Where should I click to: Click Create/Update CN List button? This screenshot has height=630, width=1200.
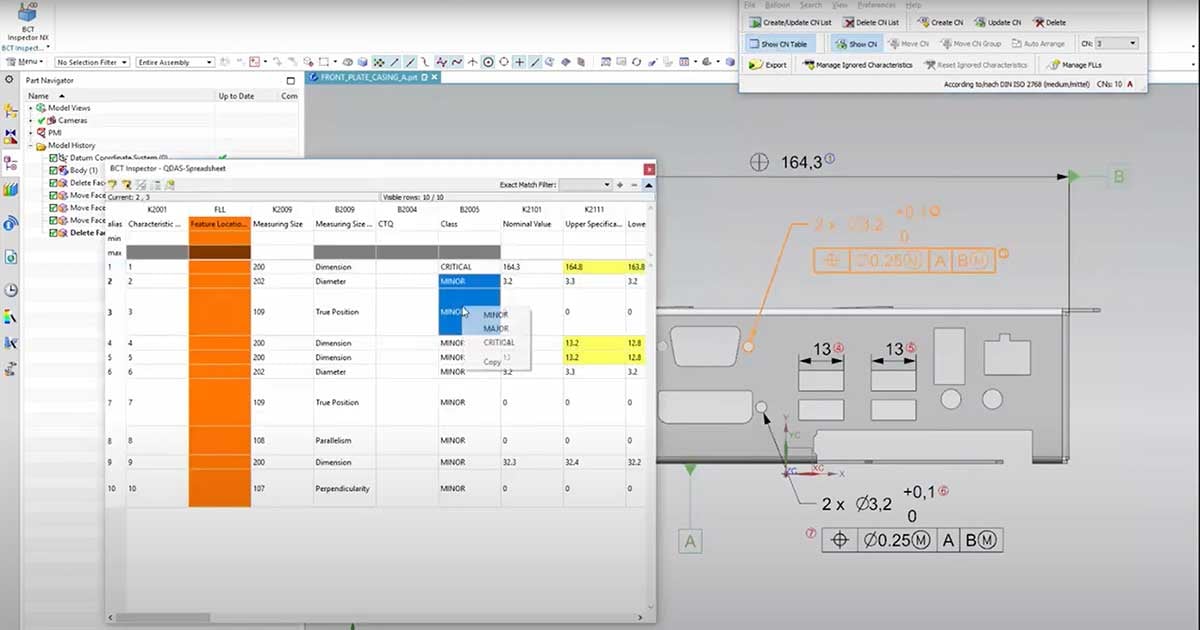pyautogui.click(x=789, y=22)
